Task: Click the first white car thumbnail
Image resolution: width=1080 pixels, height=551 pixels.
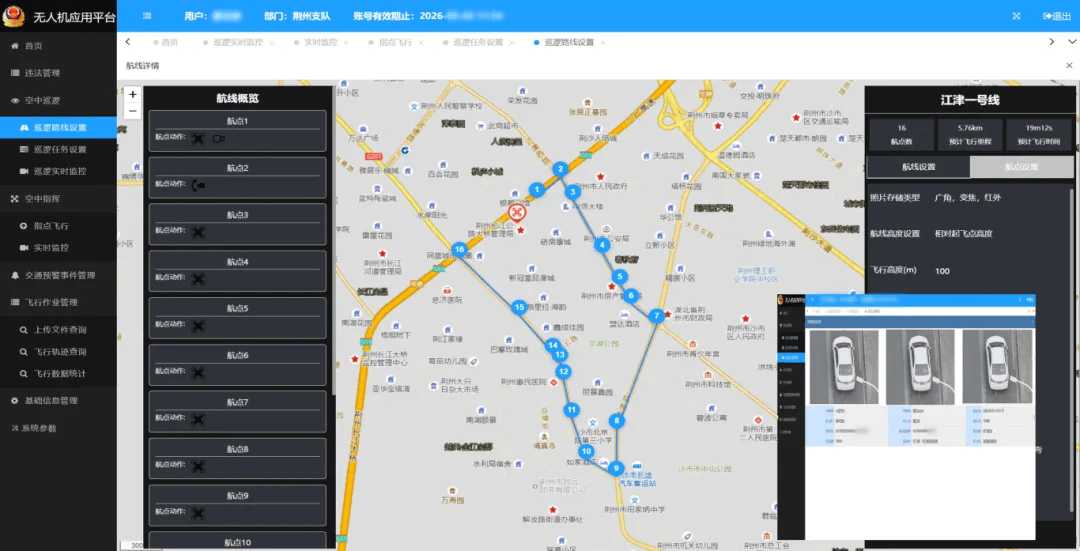Action: pyautogui.click(x=844, y=367)
